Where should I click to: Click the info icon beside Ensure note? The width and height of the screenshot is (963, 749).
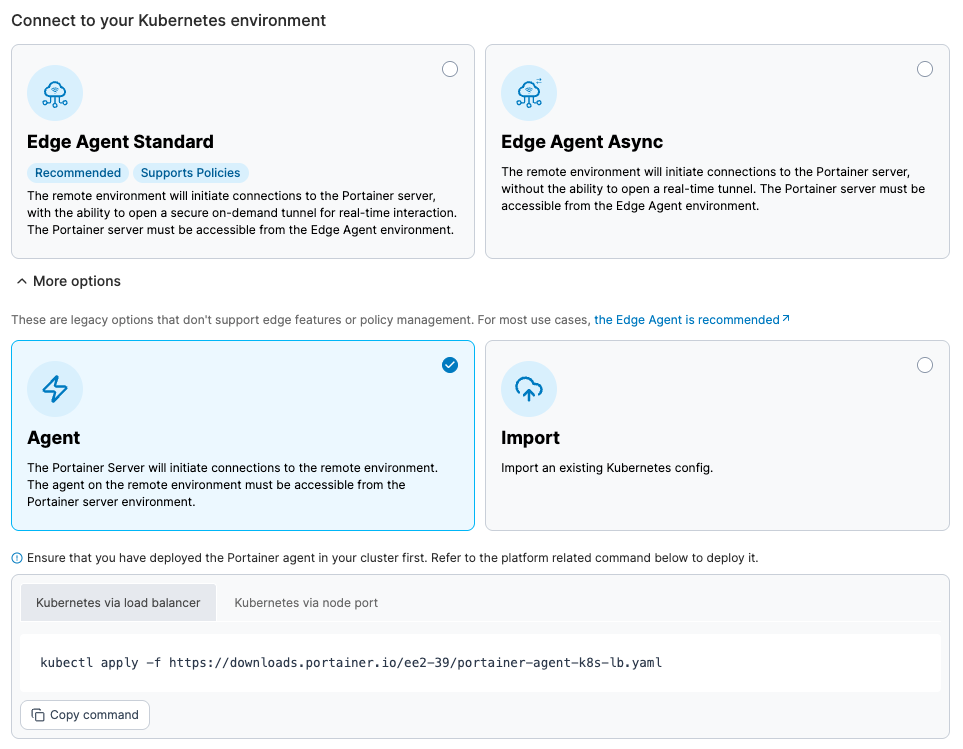(x=17, y=558)
